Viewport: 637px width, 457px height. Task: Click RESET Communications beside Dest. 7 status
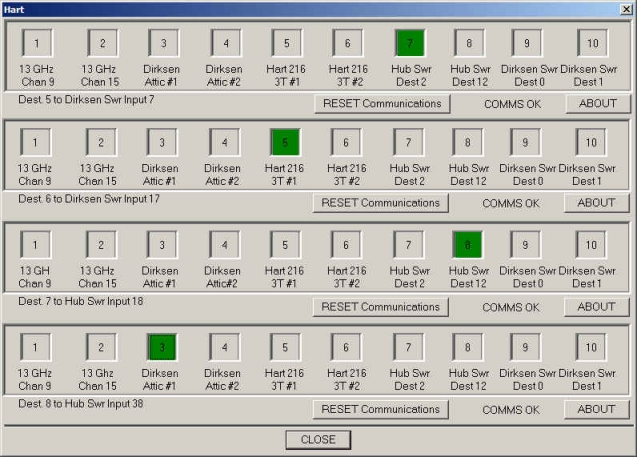[381, 307]
